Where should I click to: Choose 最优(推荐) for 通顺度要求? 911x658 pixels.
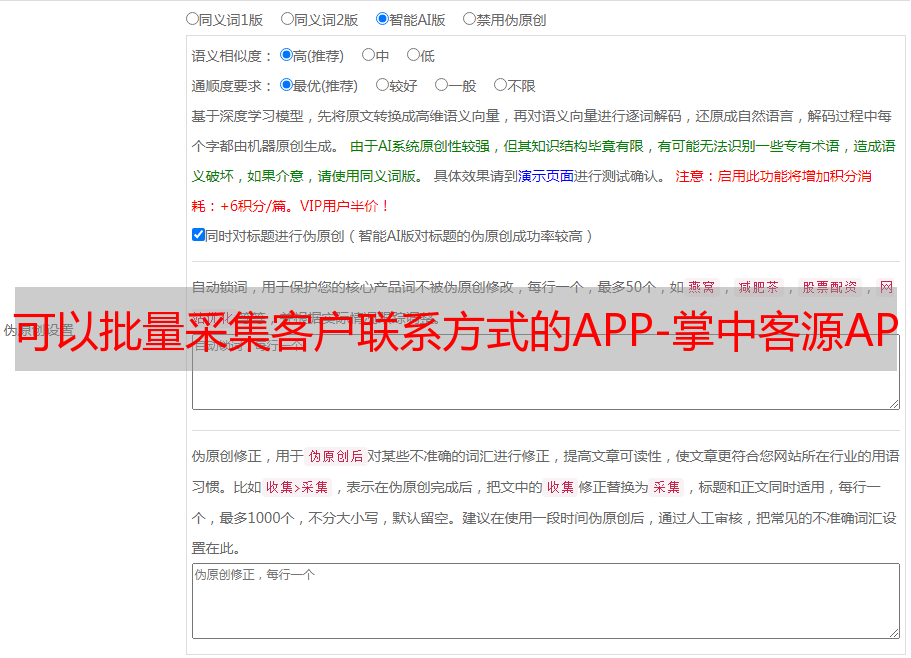286,85
